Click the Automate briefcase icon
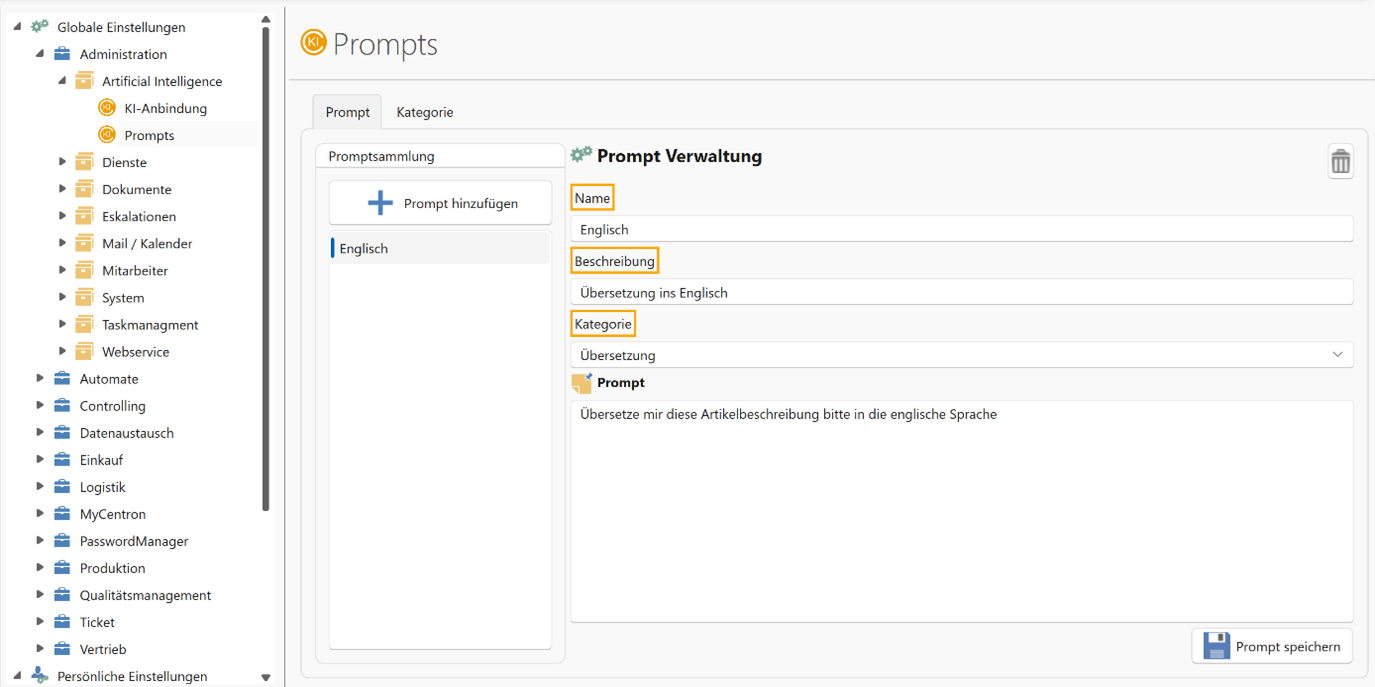 62,379
